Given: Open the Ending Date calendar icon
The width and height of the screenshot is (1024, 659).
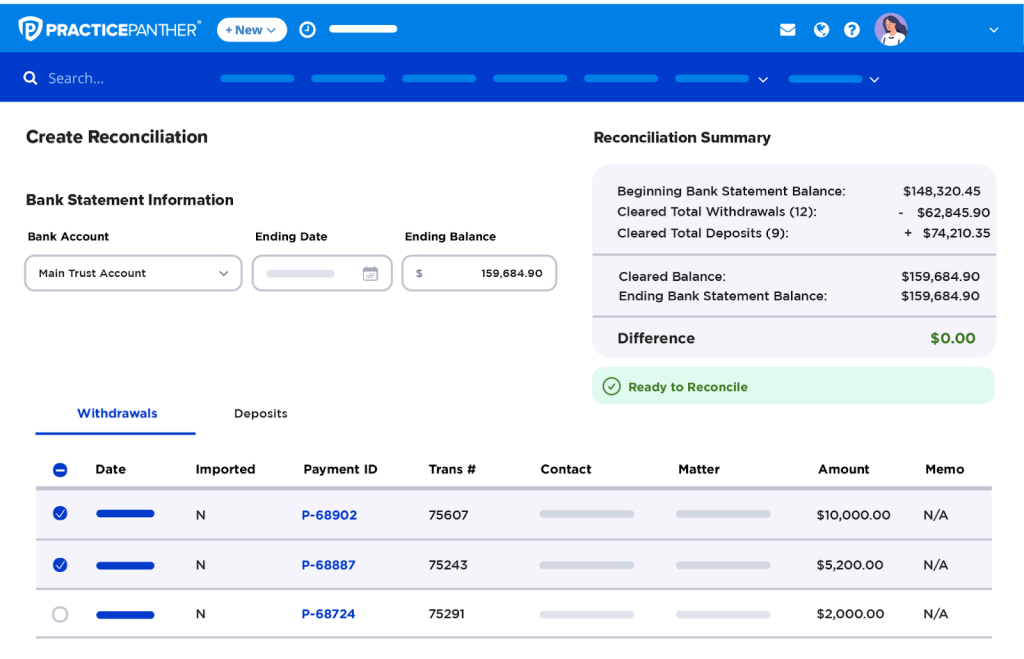Looking at the screenshot, I should (370, 273).
